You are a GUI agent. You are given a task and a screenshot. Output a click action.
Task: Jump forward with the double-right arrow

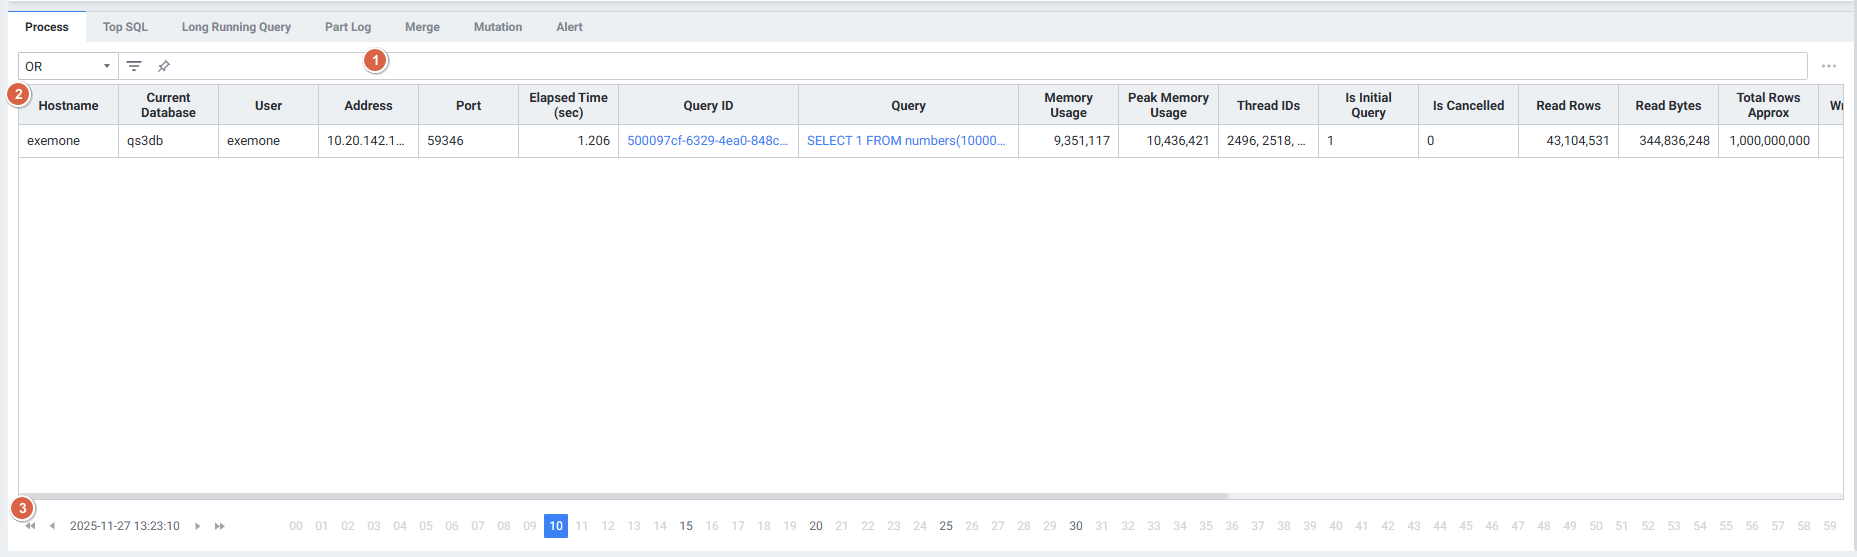click(x=220, y=526)
